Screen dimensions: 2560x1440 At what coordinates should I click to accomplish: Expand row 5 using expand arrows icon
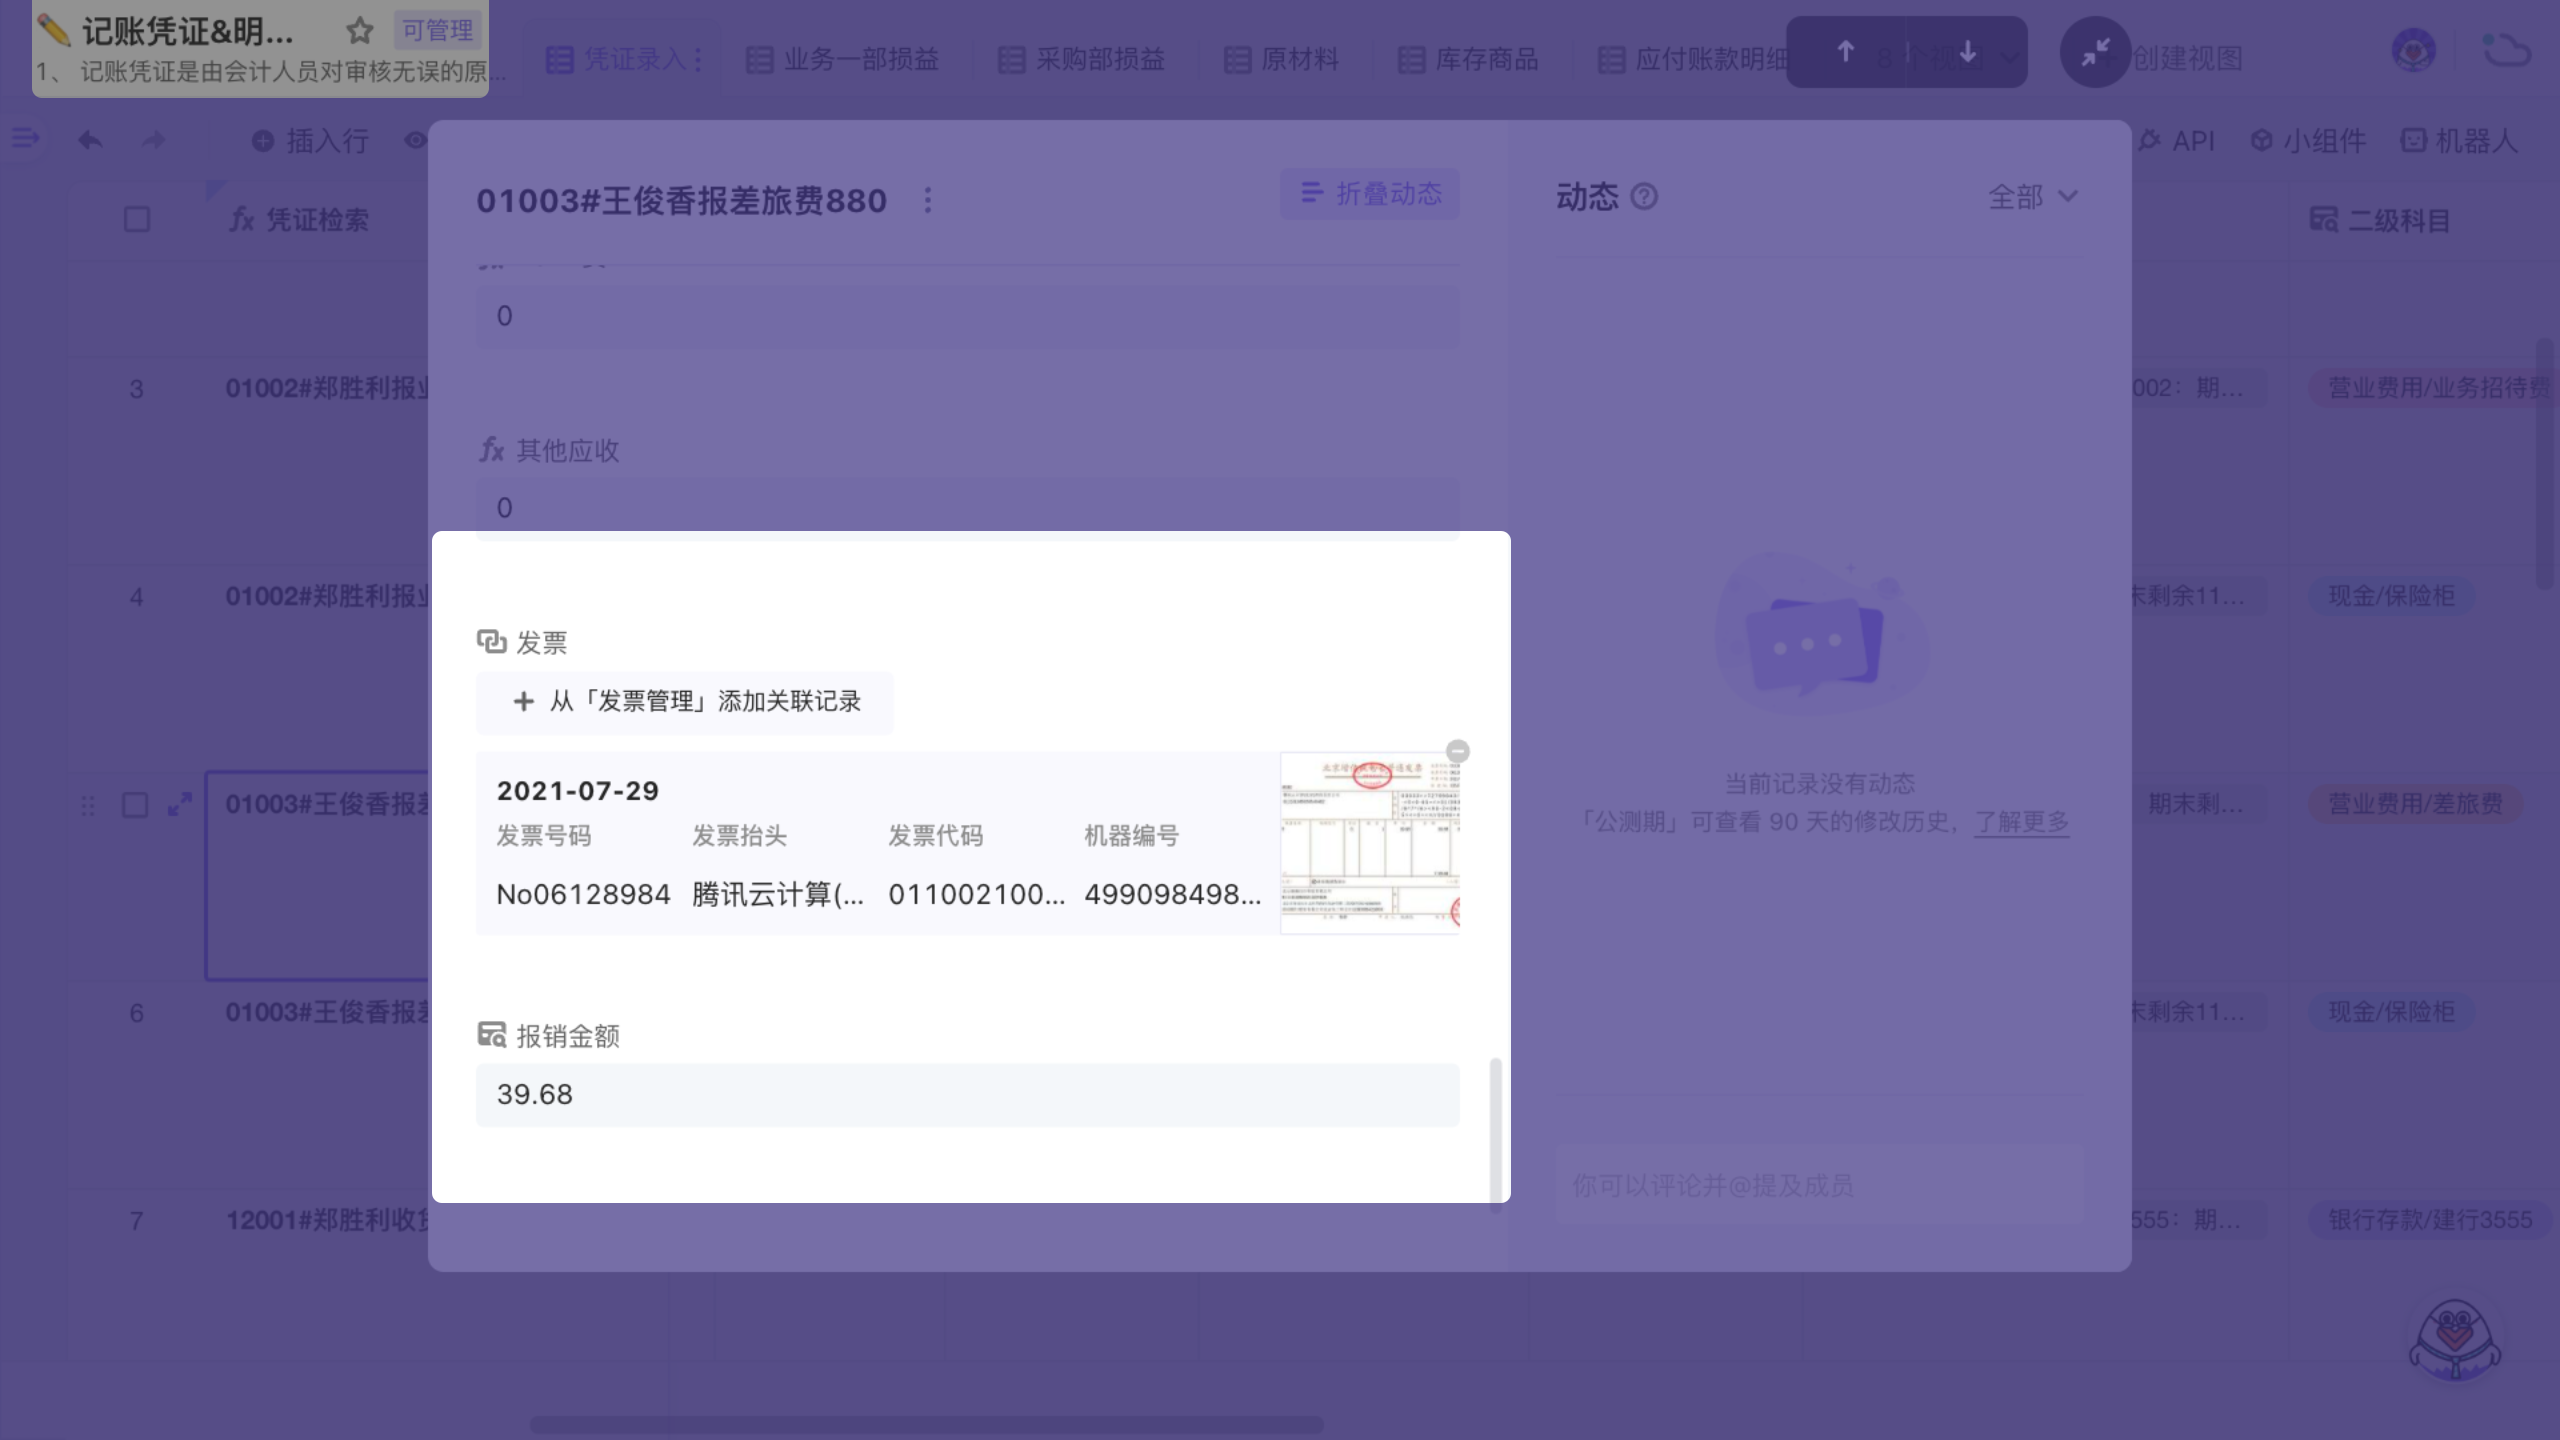coord(180,805)
